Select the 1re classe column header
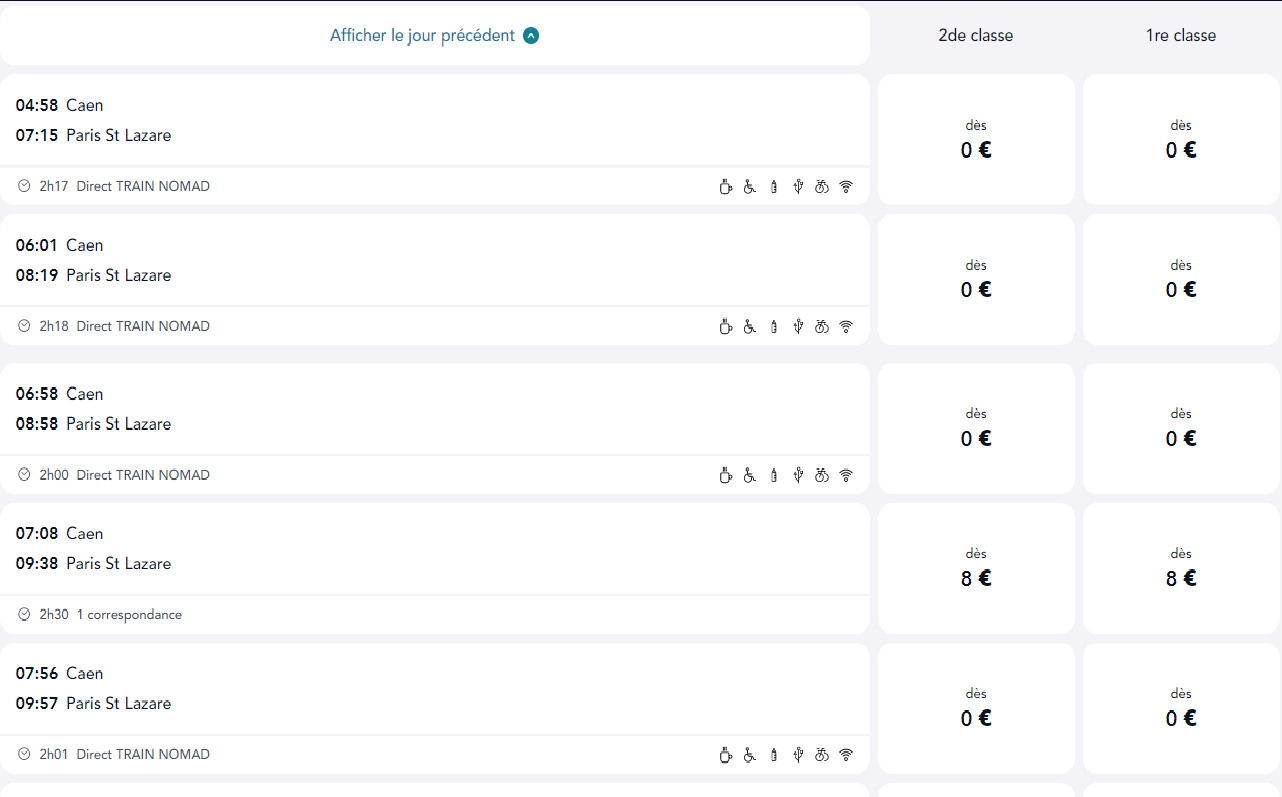Viewport: 1282px width, 797px height. (x=1181, y=36)
